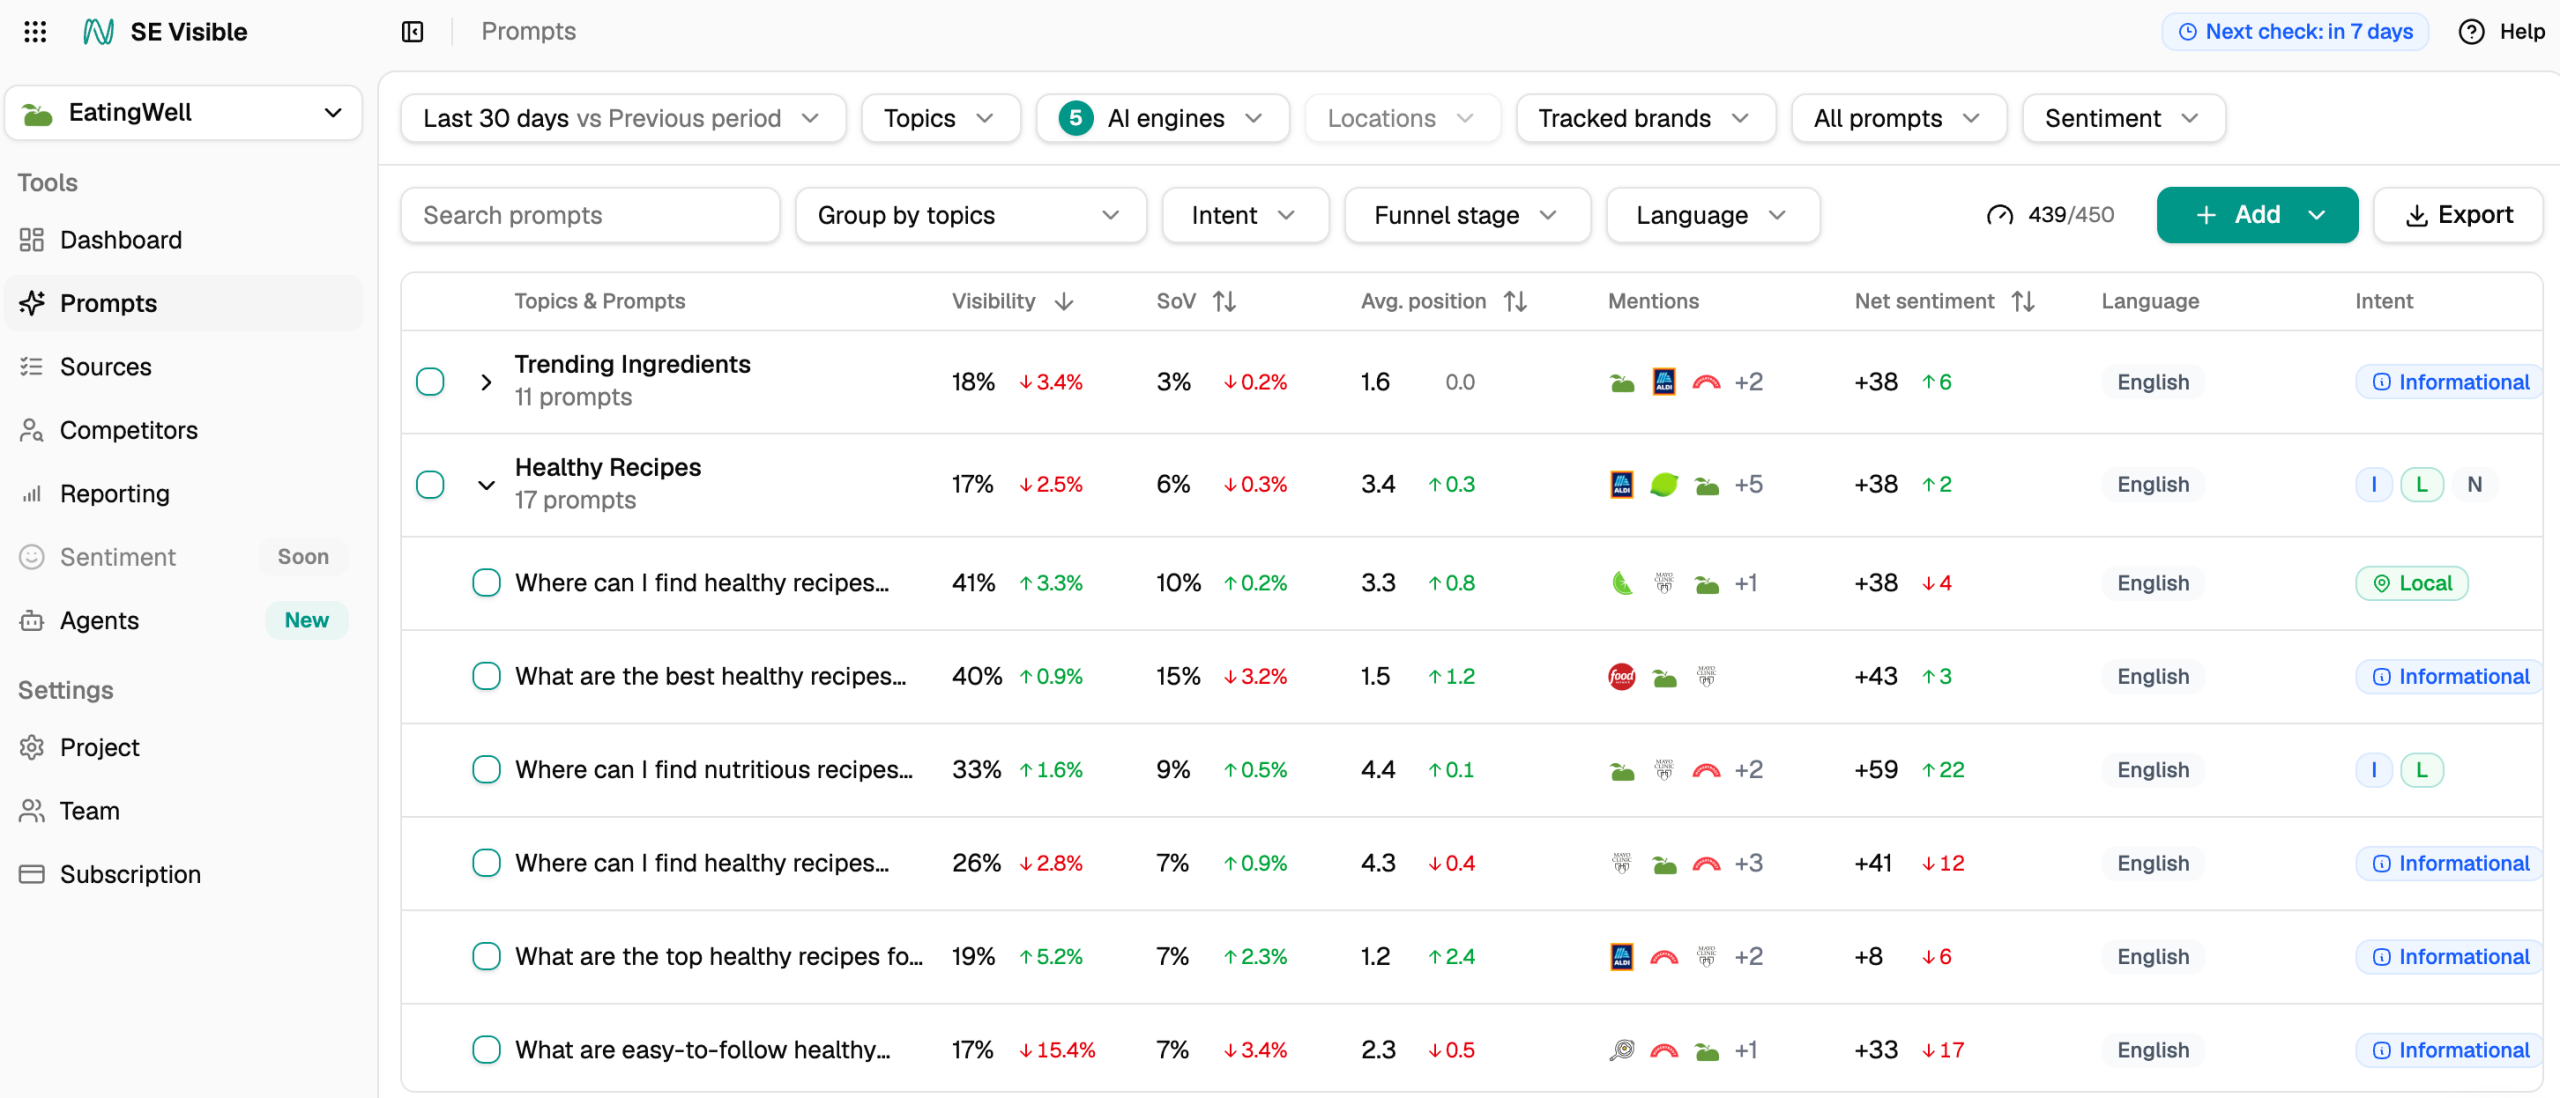Click ALDI brand icon in Trending Ingredients row
Image resolution: width=2560 pixels, height=1098 pixels.
1664,382
